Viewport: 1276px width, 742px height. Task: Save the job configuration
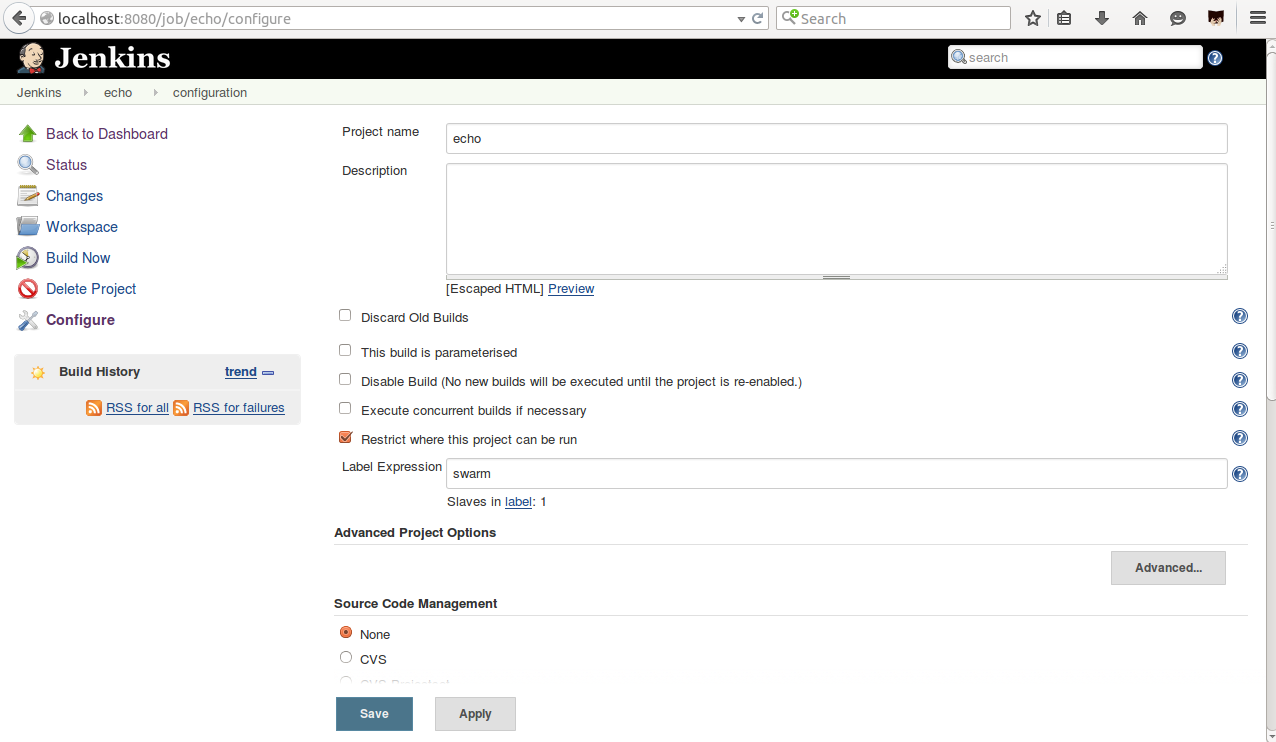[374, 714]
